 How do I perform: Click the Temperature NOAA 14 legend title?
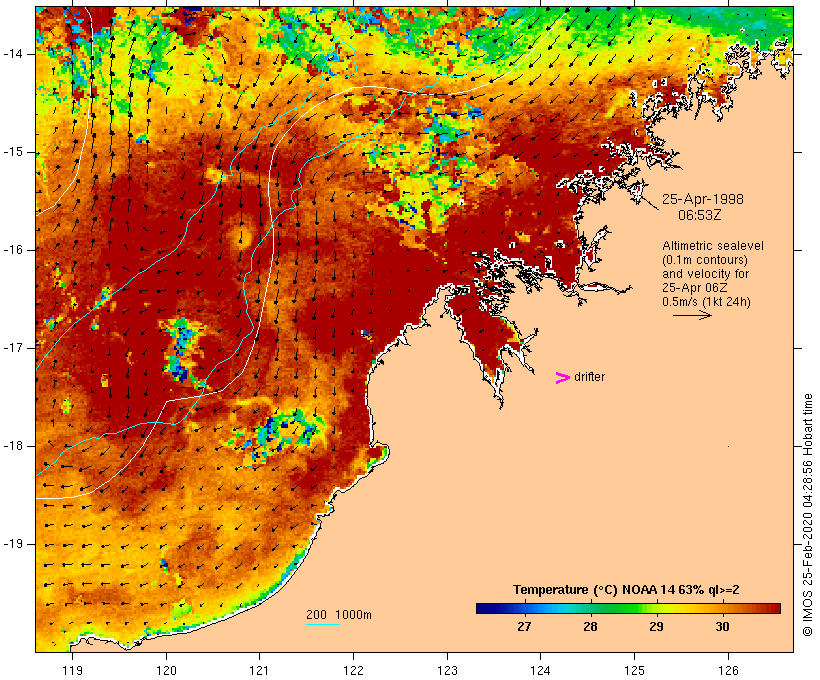click(626, 590)
